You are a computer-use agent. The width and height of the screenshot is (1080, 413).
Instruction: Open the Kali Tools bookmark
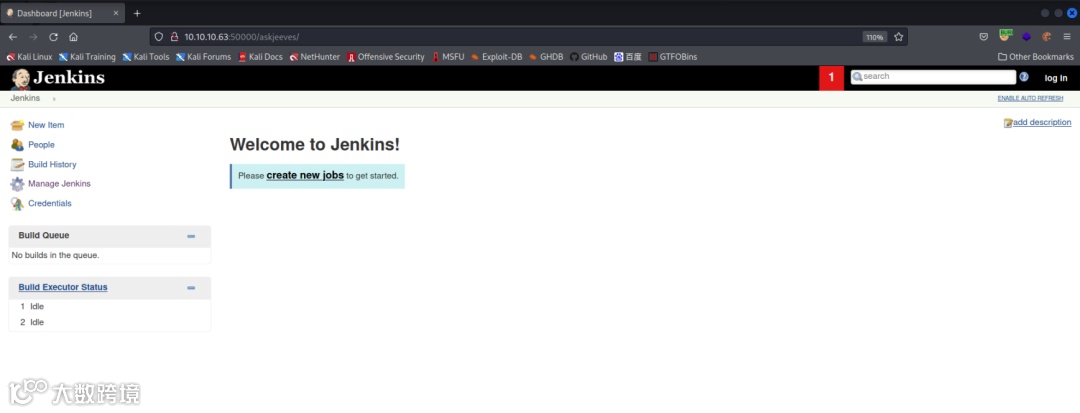(x=146, y=57)
